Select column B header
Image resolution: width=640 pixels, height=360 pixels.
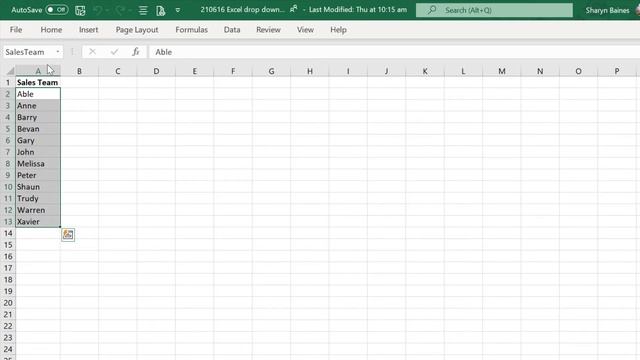coord(79,71)
